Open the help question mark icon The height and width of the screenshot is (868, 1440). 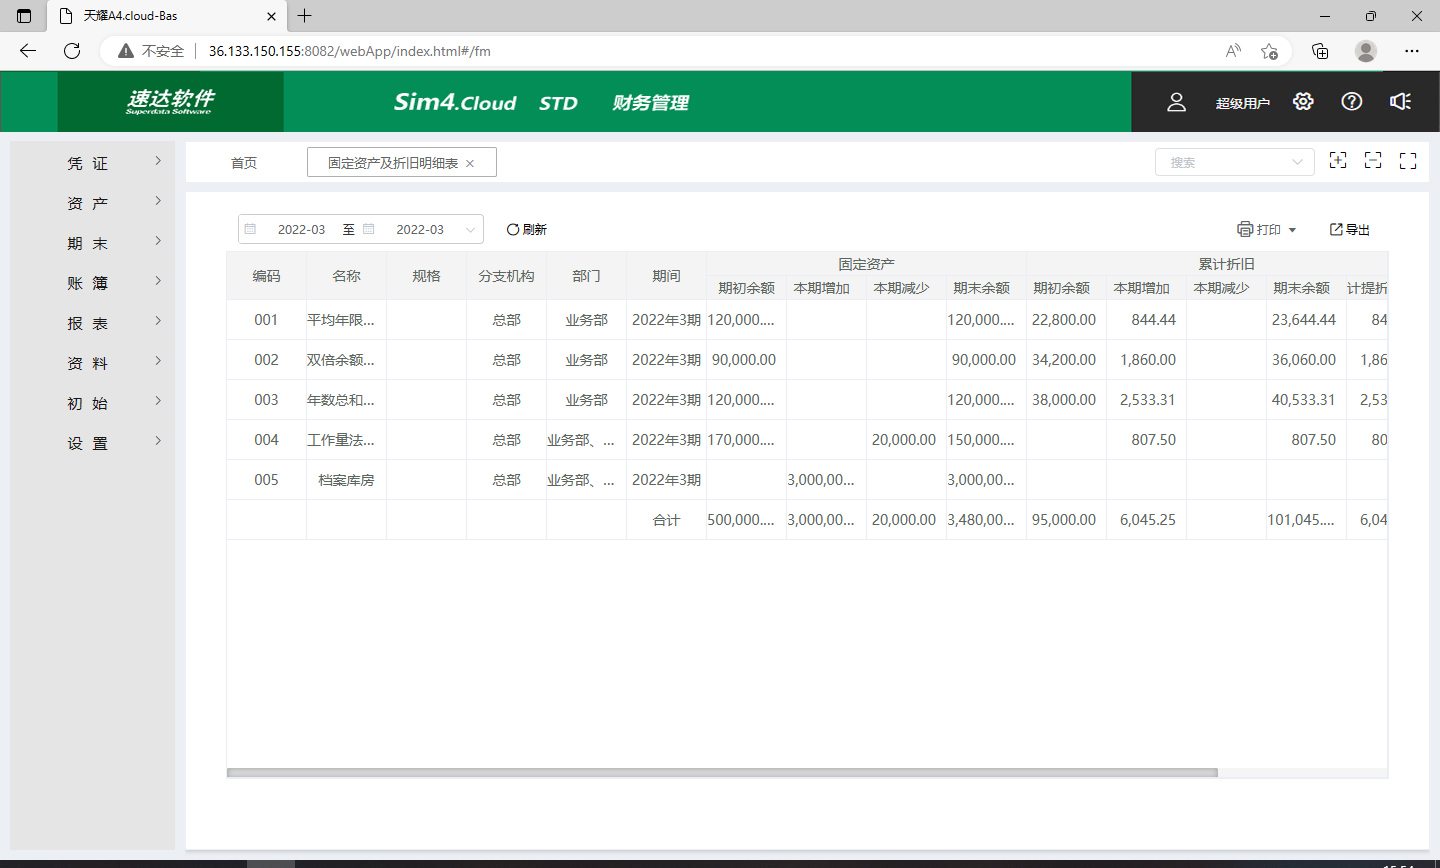pyautogui.click(x=1351, y=102)
